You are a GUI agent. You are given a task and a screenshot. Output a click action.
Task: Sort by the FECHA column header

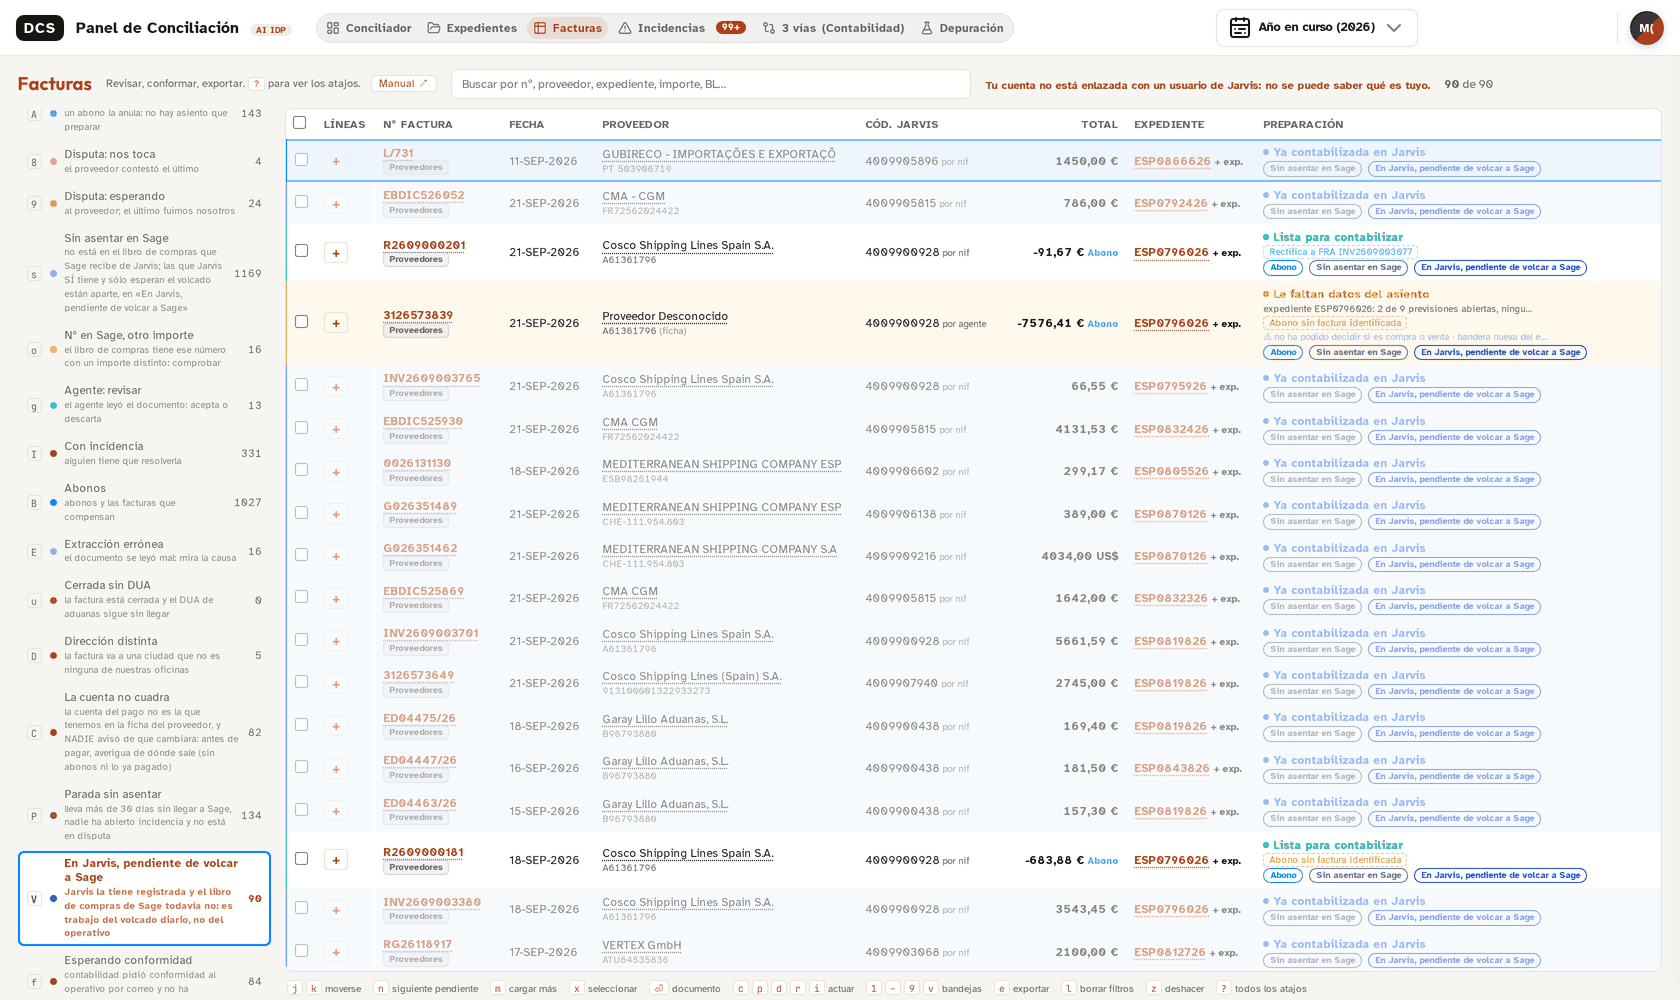[526, 124]
